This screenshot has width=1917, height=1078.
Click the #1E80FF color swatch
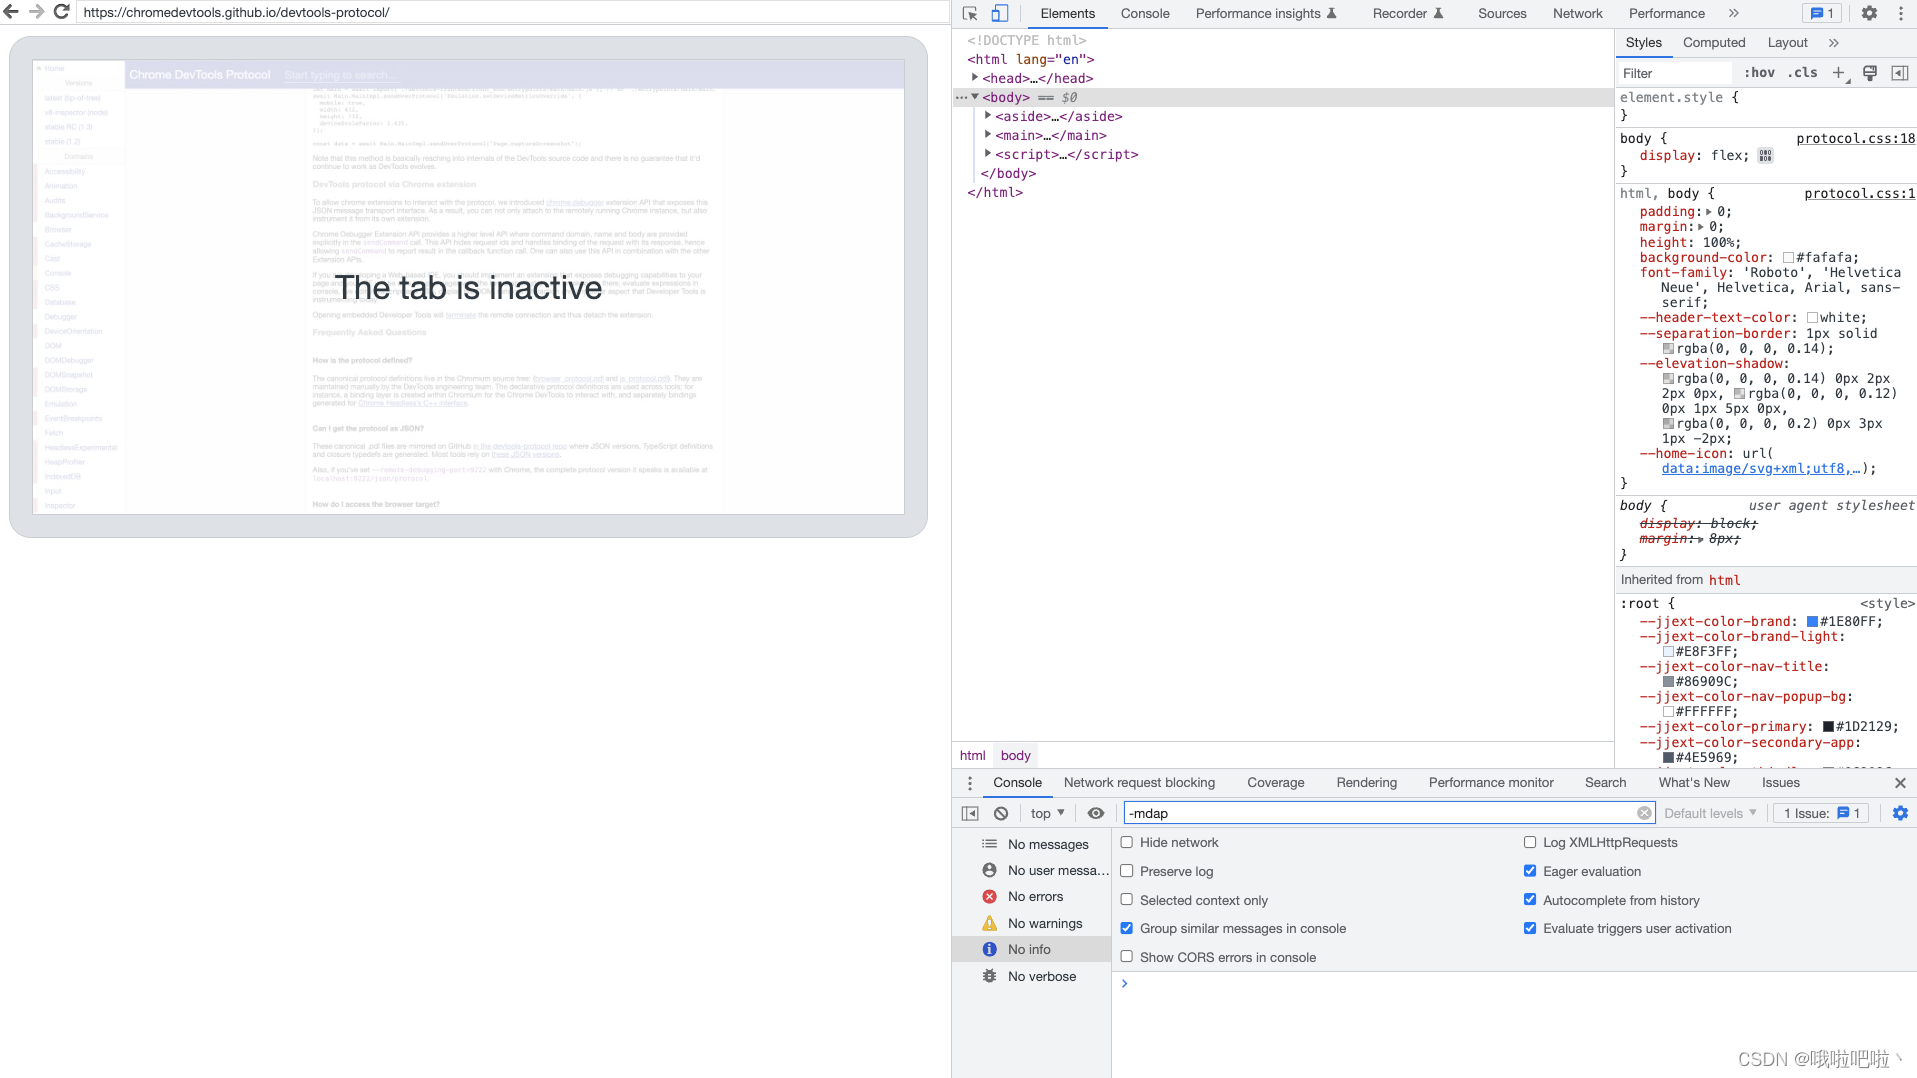(x=1812, y=621)
